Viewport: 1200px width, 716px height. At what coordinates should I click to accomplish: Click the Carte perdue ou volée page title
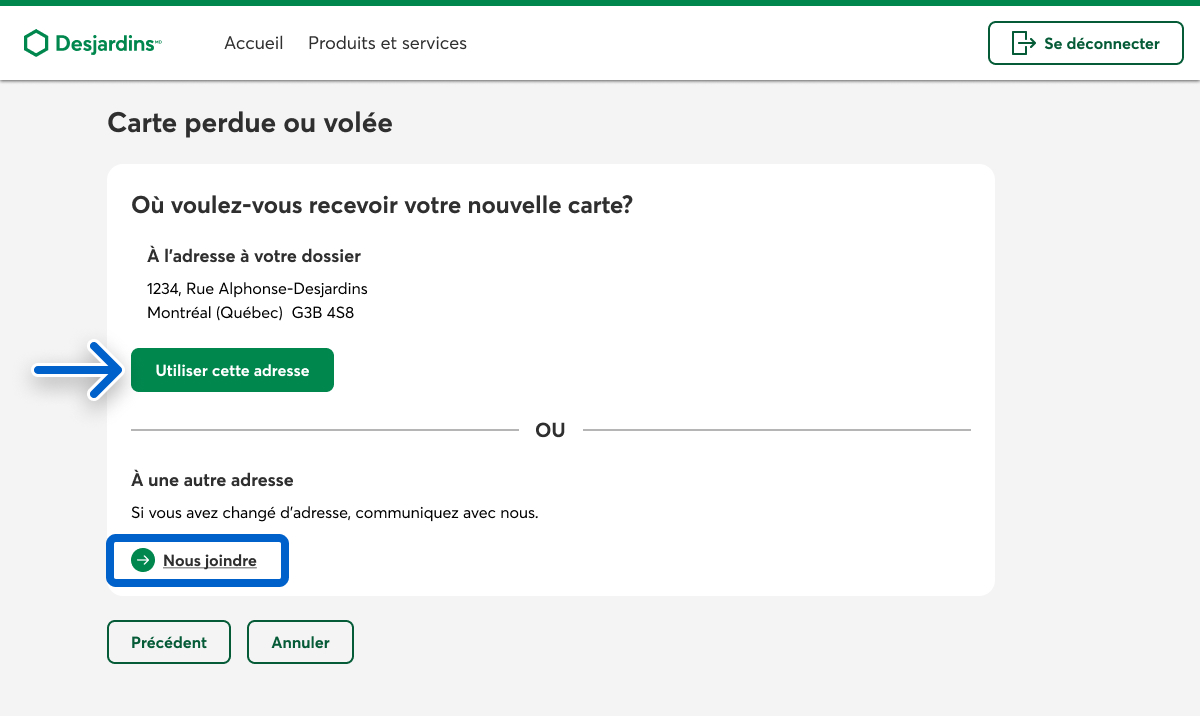250,123
